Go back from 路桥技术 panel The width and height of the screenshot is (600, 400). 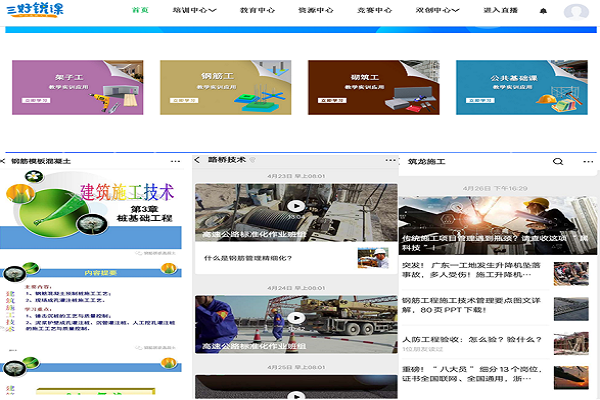[x=198, y=160]
